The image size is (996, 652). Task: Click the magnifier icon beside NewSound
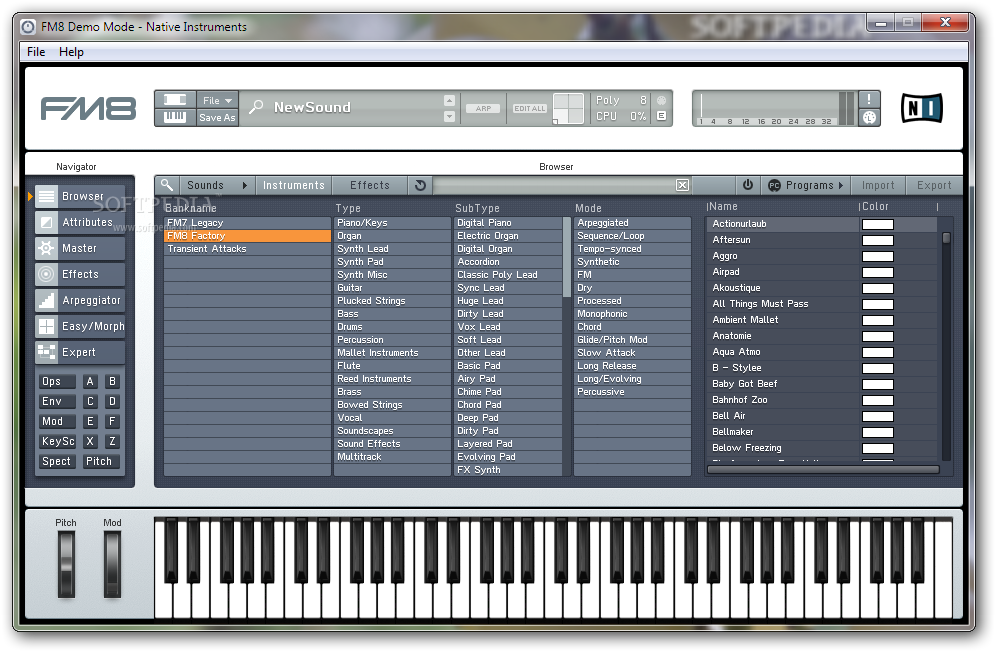[x=256, y=107]
